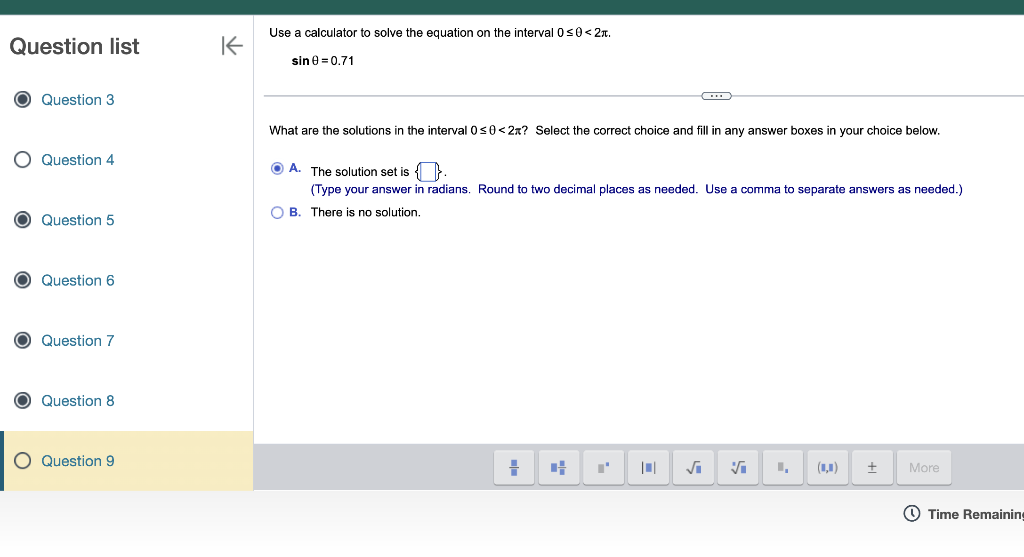Insert an nth root symbol

pyautogui.click(x=738, y=468)
